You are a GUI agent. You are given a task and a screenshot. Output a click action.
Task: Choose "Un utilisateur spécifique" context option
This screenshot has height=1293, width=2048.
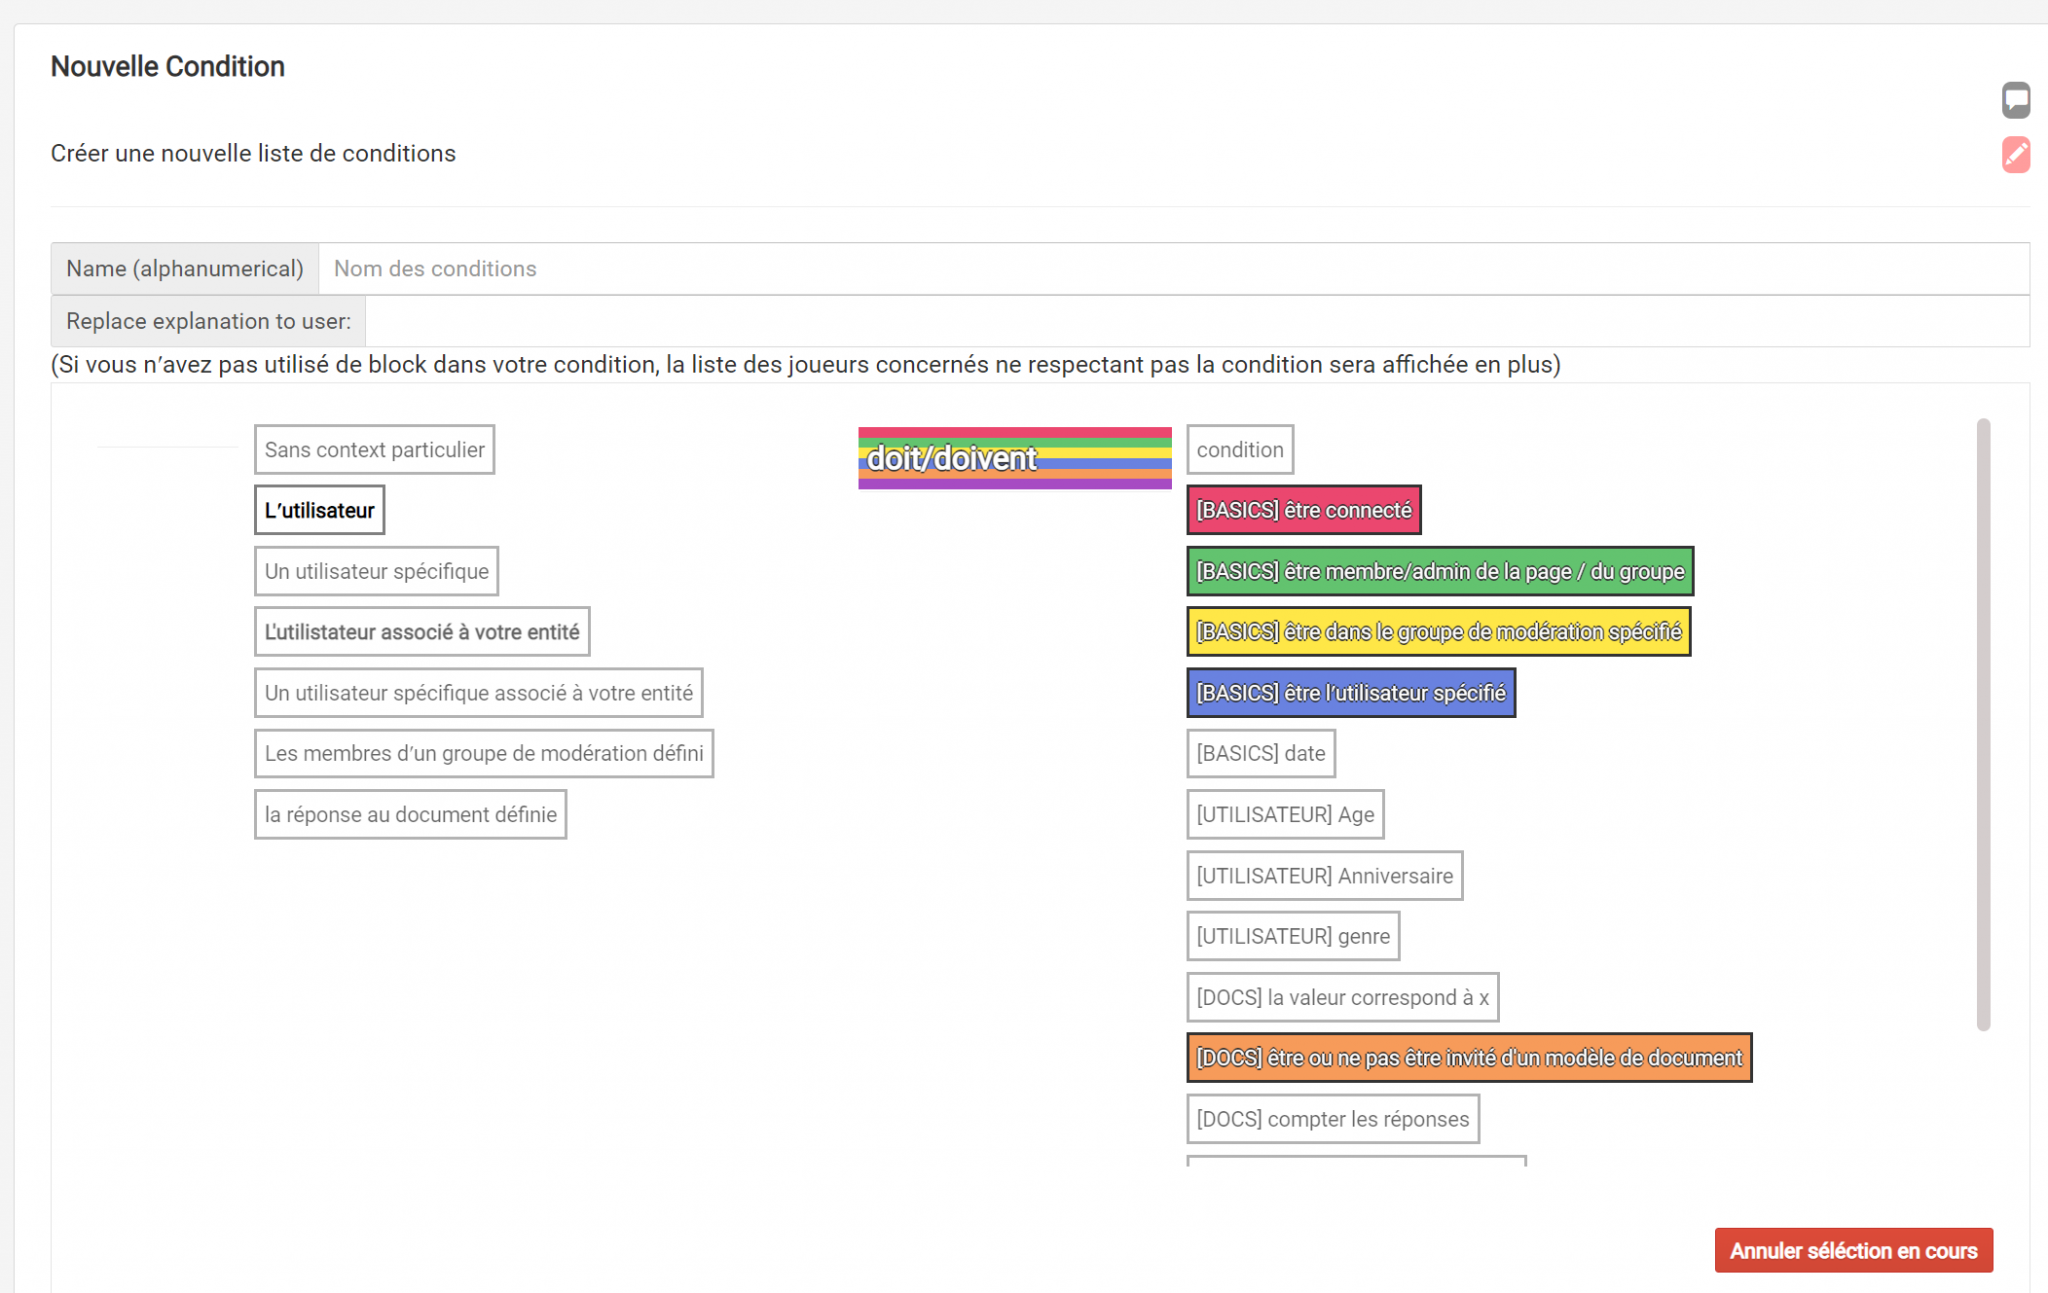pyautogui.click(x=376, y=571)
